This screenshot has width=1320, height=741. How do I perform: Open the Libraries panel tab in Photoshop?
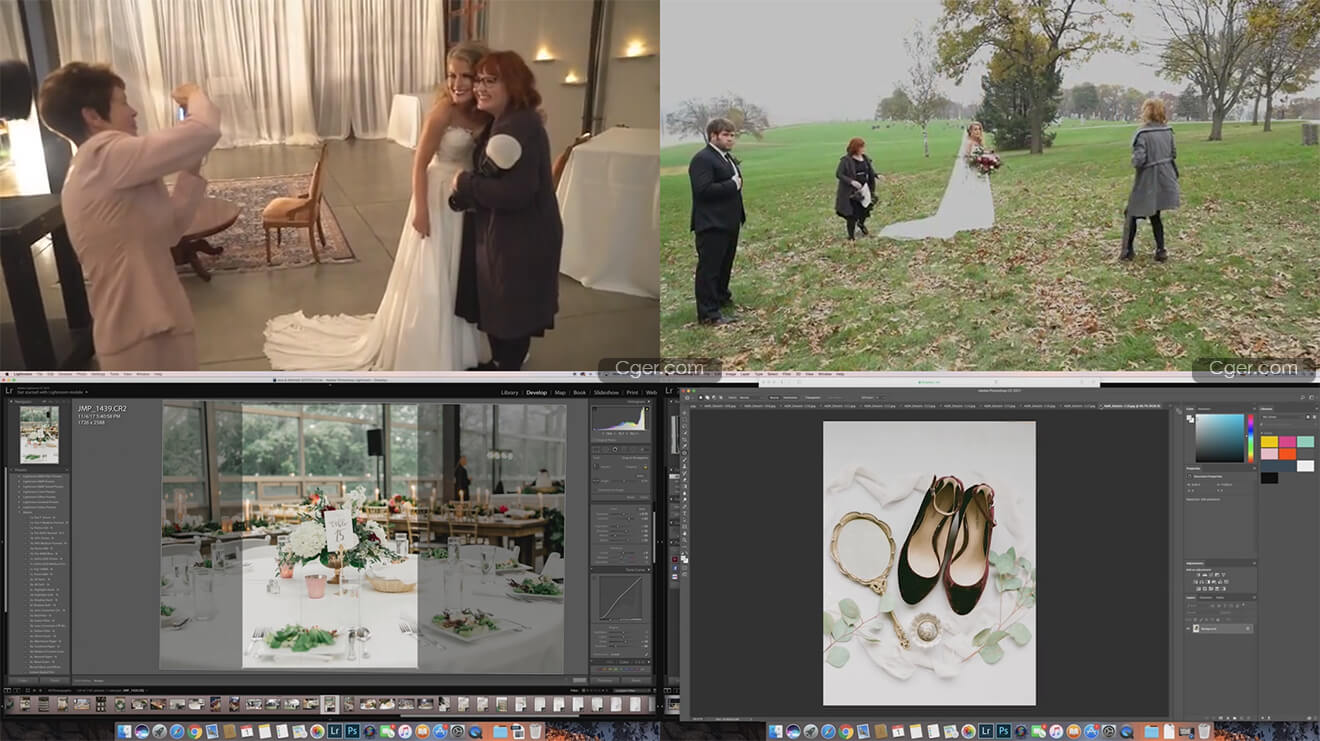click(1267, 409)
